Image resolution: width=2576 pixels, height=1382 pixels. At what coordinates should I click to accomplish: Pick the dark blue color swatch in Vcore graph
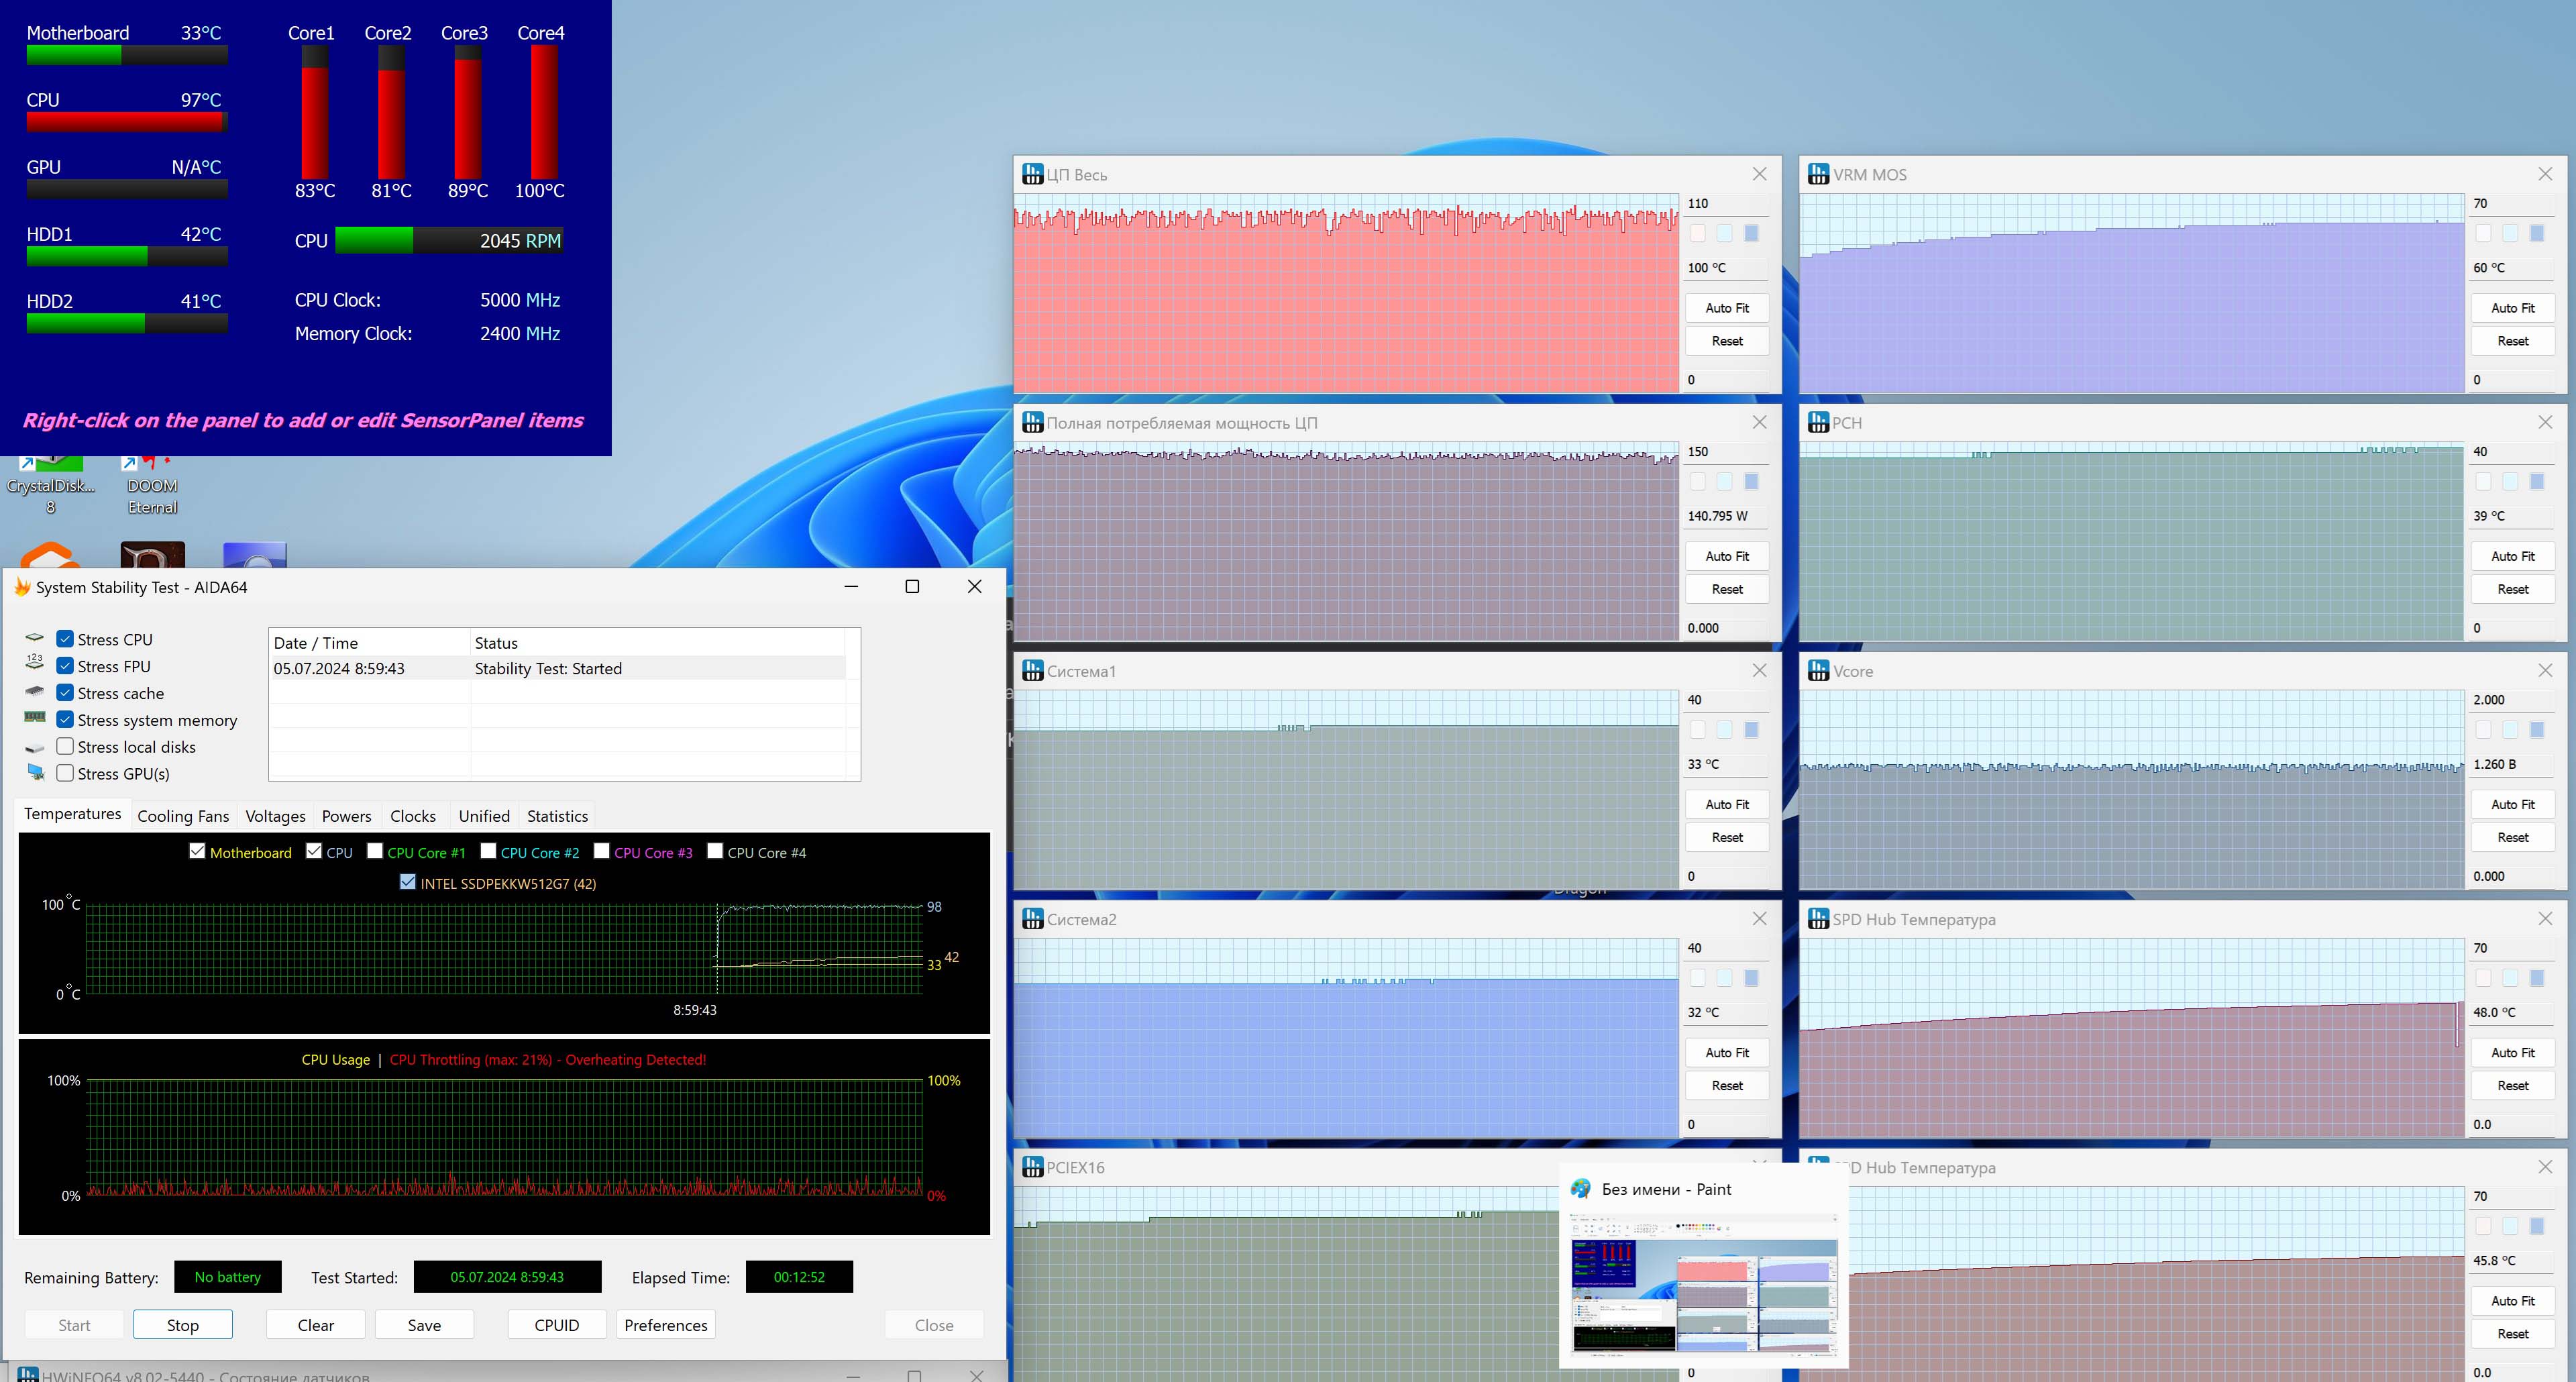coord(2537,730)
